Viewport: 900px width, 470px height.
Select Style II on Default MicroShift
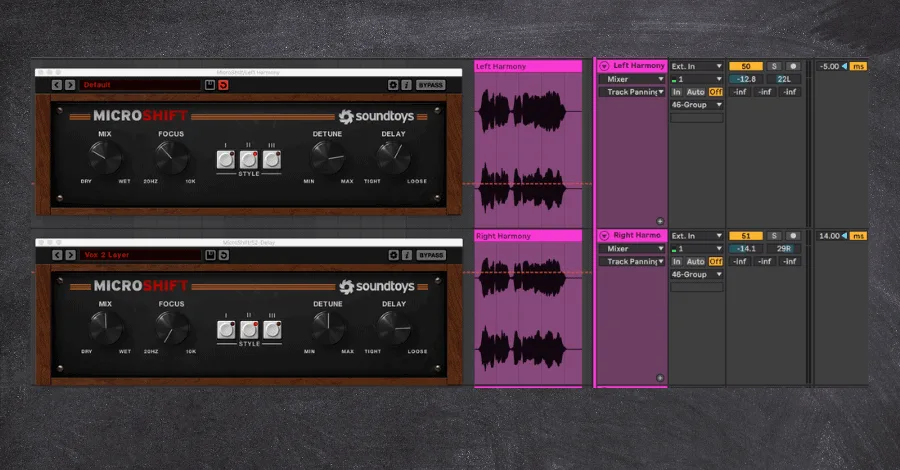249,160
